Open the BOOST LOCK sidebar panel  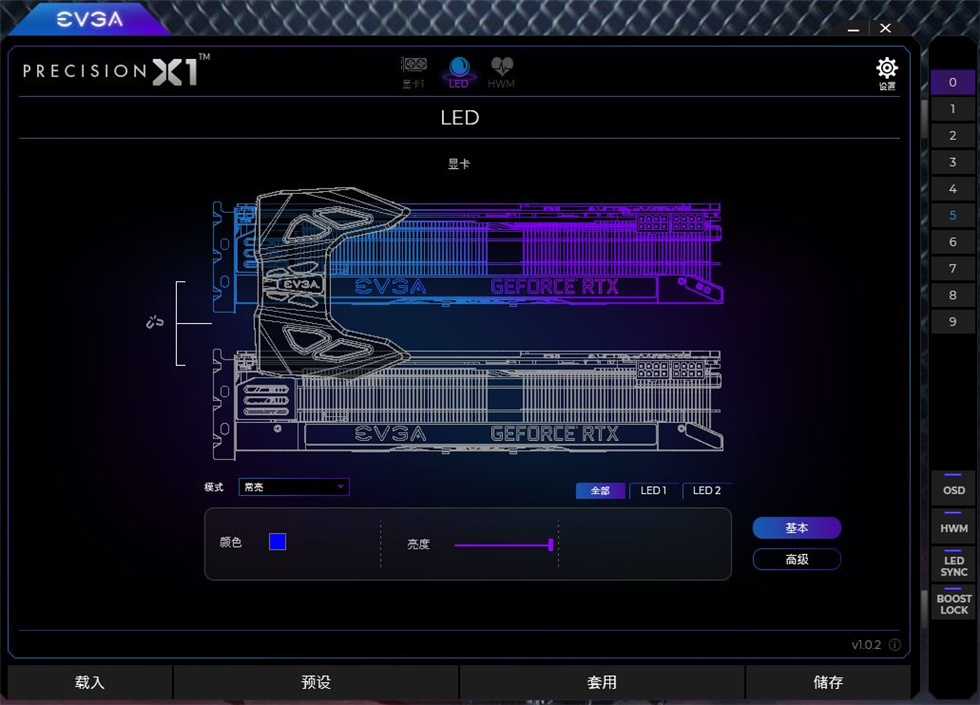952,604
